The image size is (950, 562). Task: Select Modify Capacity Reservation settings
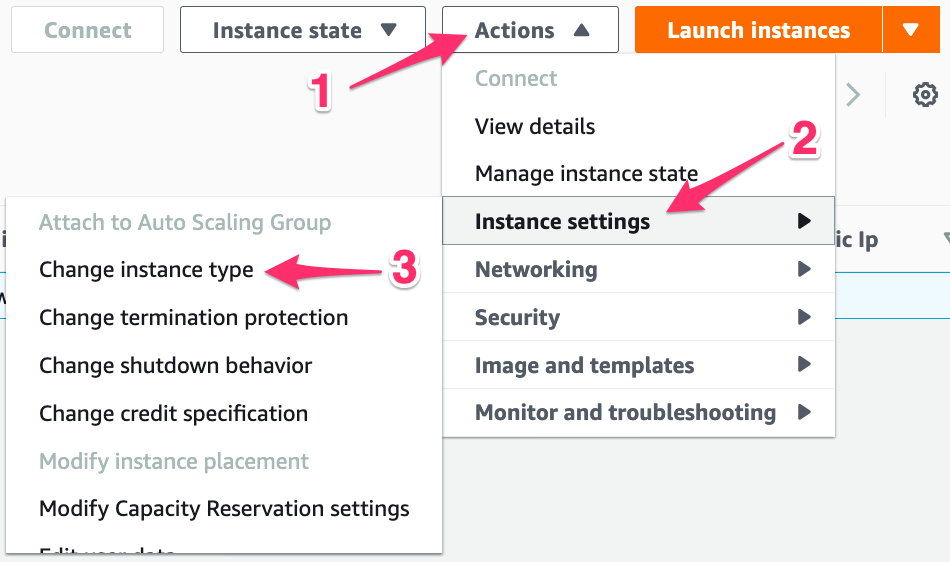pyautogui.click(x=224, y=509)
